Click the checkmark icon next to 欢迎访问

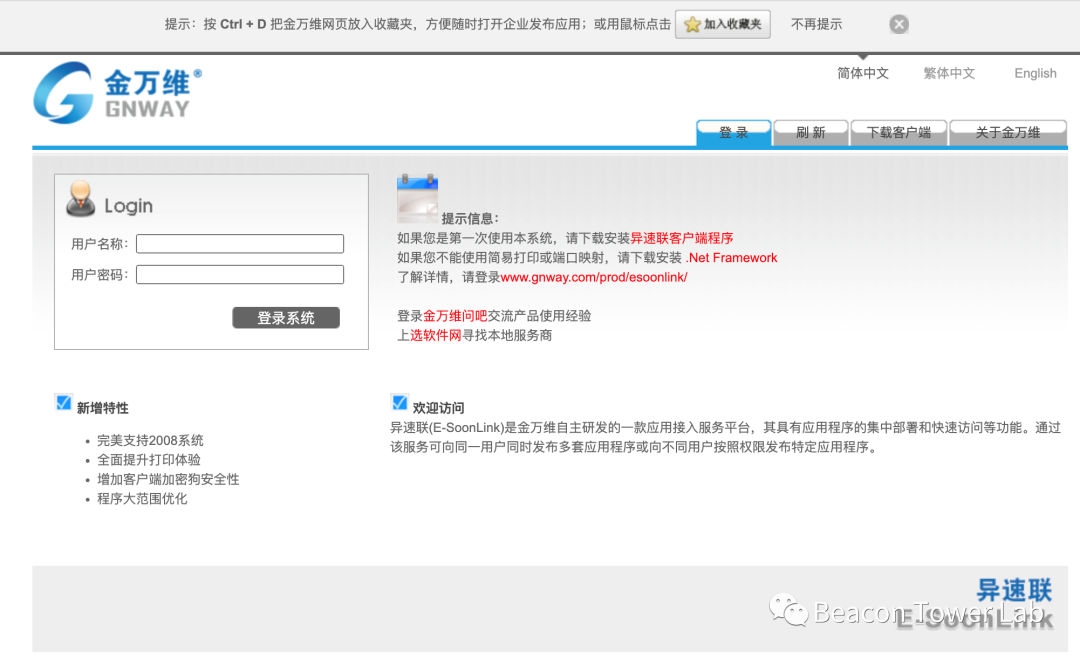point(399,402)
